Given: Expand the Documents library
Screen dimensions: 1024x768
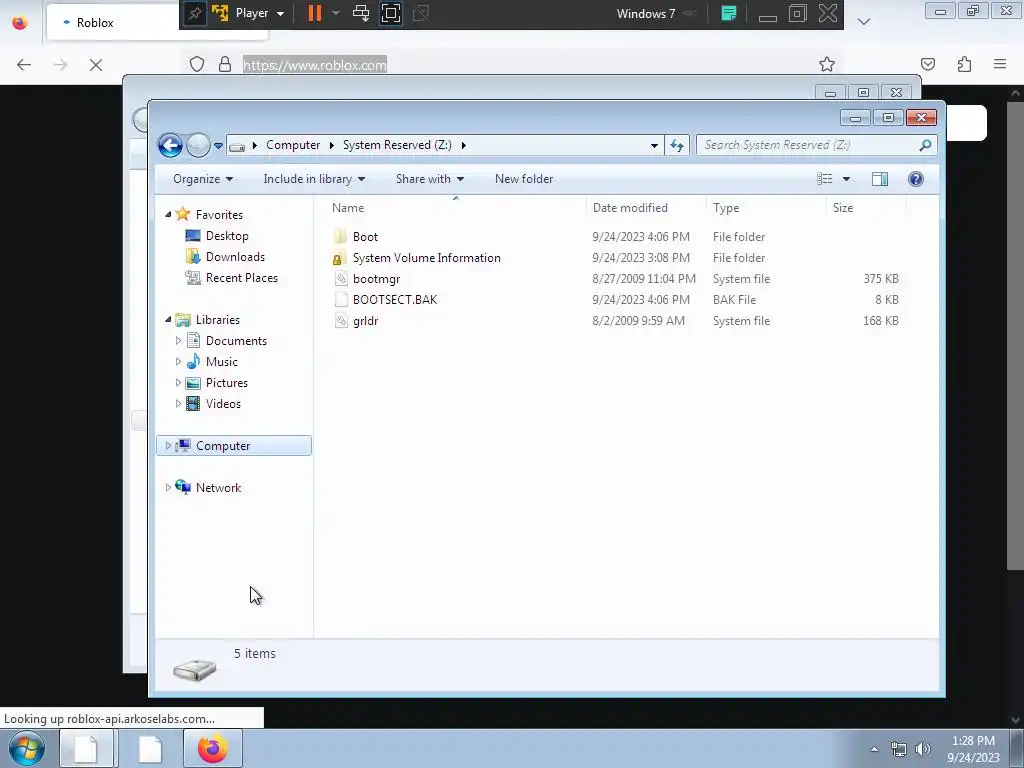Looking at the screenshot, I should click(178, 341).
